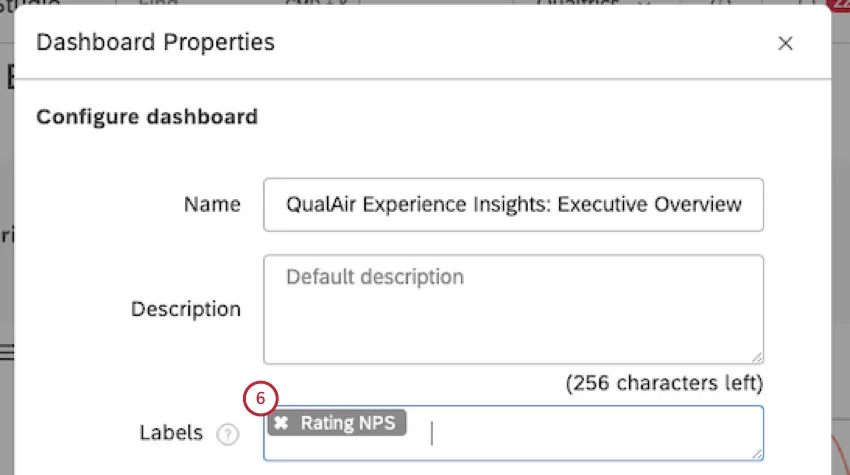
Task: Click the Labels help question mark icon
Action: pyautogui.click(x=230, y=434)
